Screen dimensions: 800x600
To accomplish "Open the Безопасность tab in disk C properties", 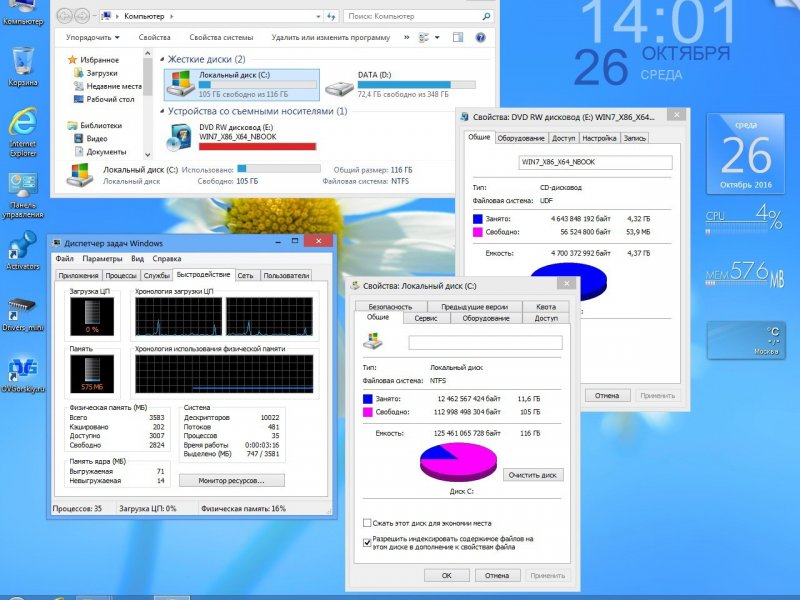I will tap(390, 307).
